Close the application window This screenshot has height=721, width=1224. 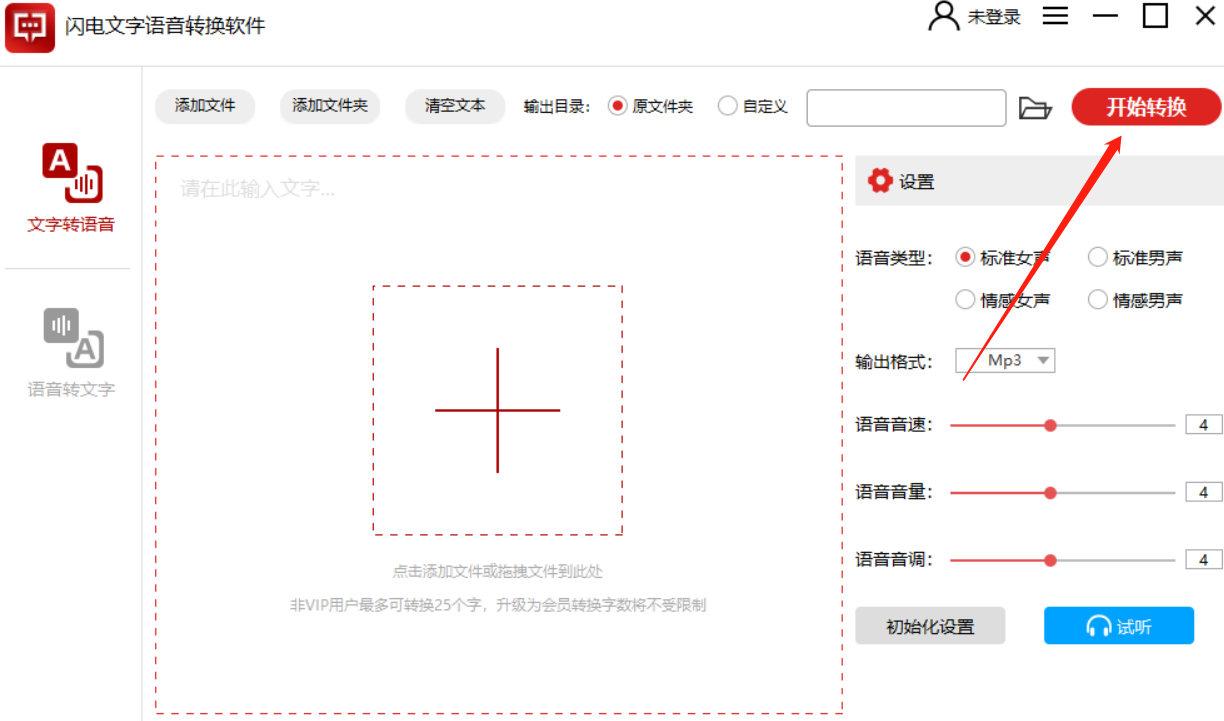[1206, 16]
